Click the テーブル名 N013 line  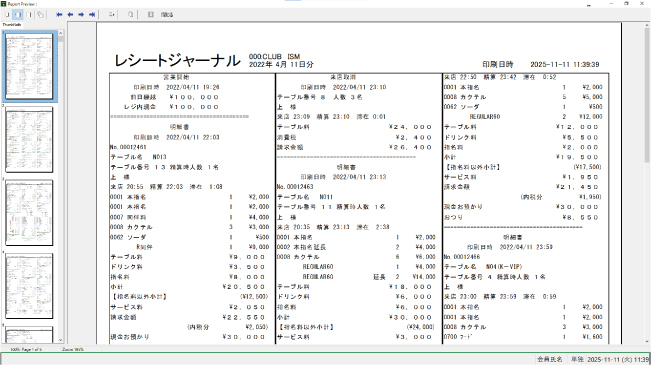(138, 157)
